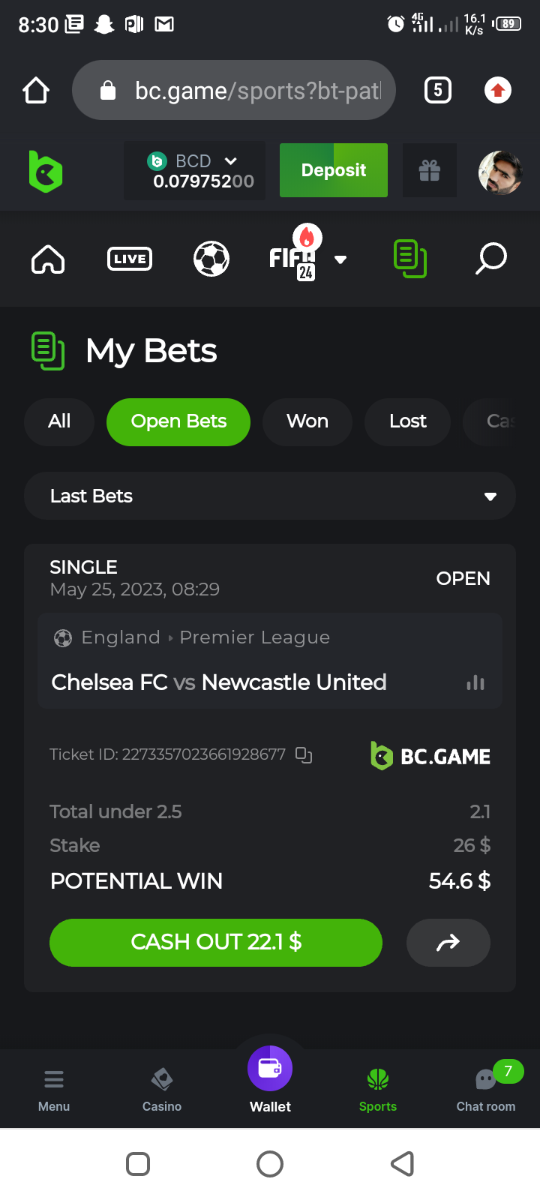This screenshot has width=540, height=1200.
Task: Open match statistics bar chart icon
Action: [475, 683]
